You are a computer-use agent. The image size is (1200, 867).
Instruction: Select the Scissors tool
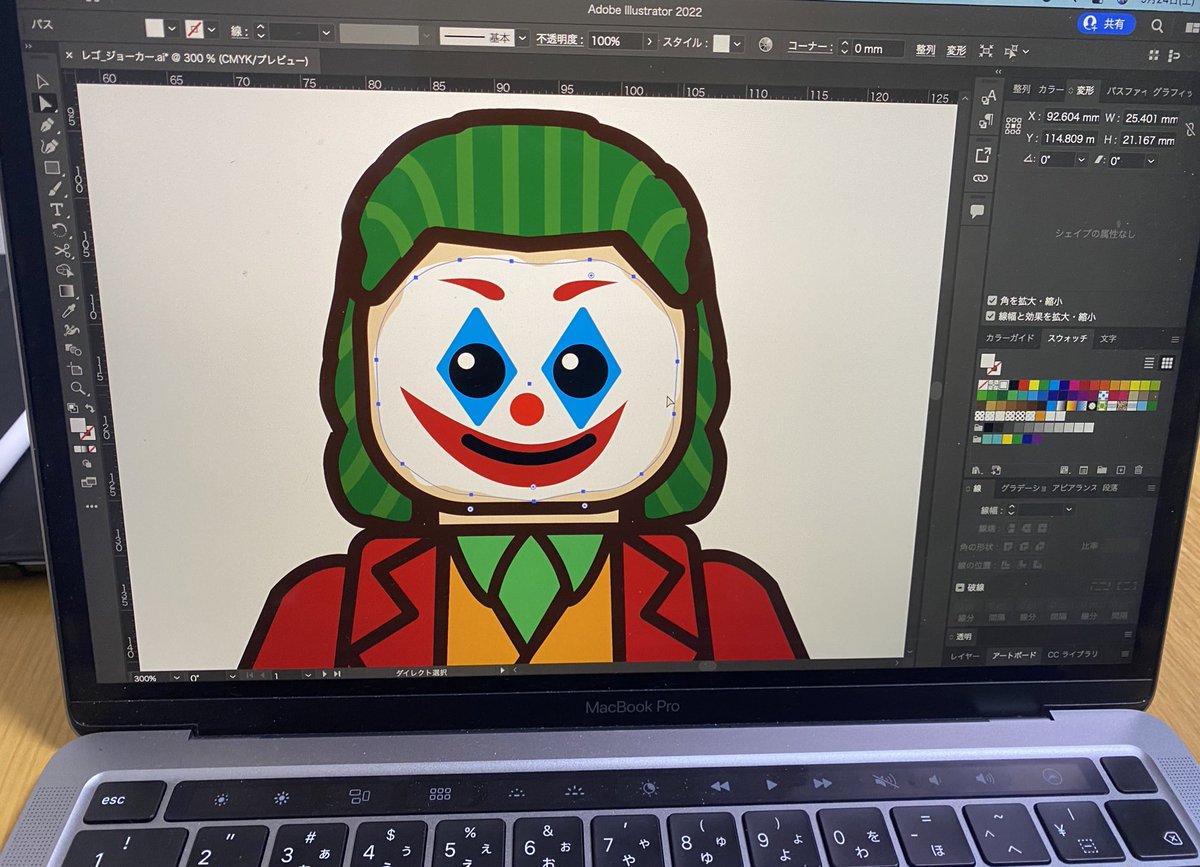(62, 249)
